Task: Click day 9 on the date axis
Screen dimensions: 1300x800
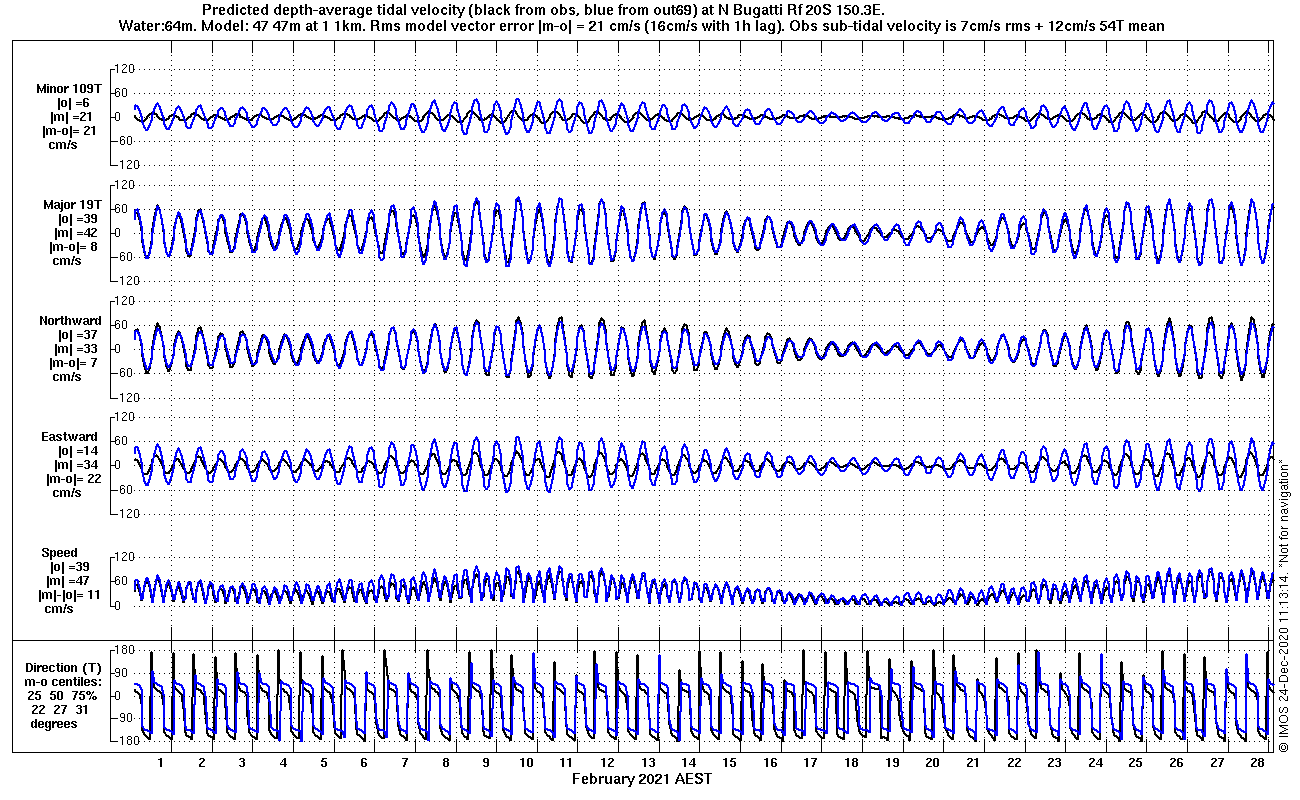Action: click(x=486, y=763)
